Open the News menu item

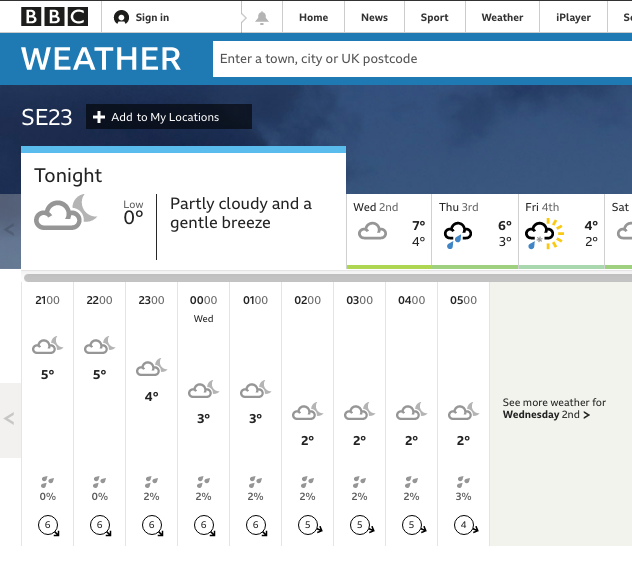[374, 17]
